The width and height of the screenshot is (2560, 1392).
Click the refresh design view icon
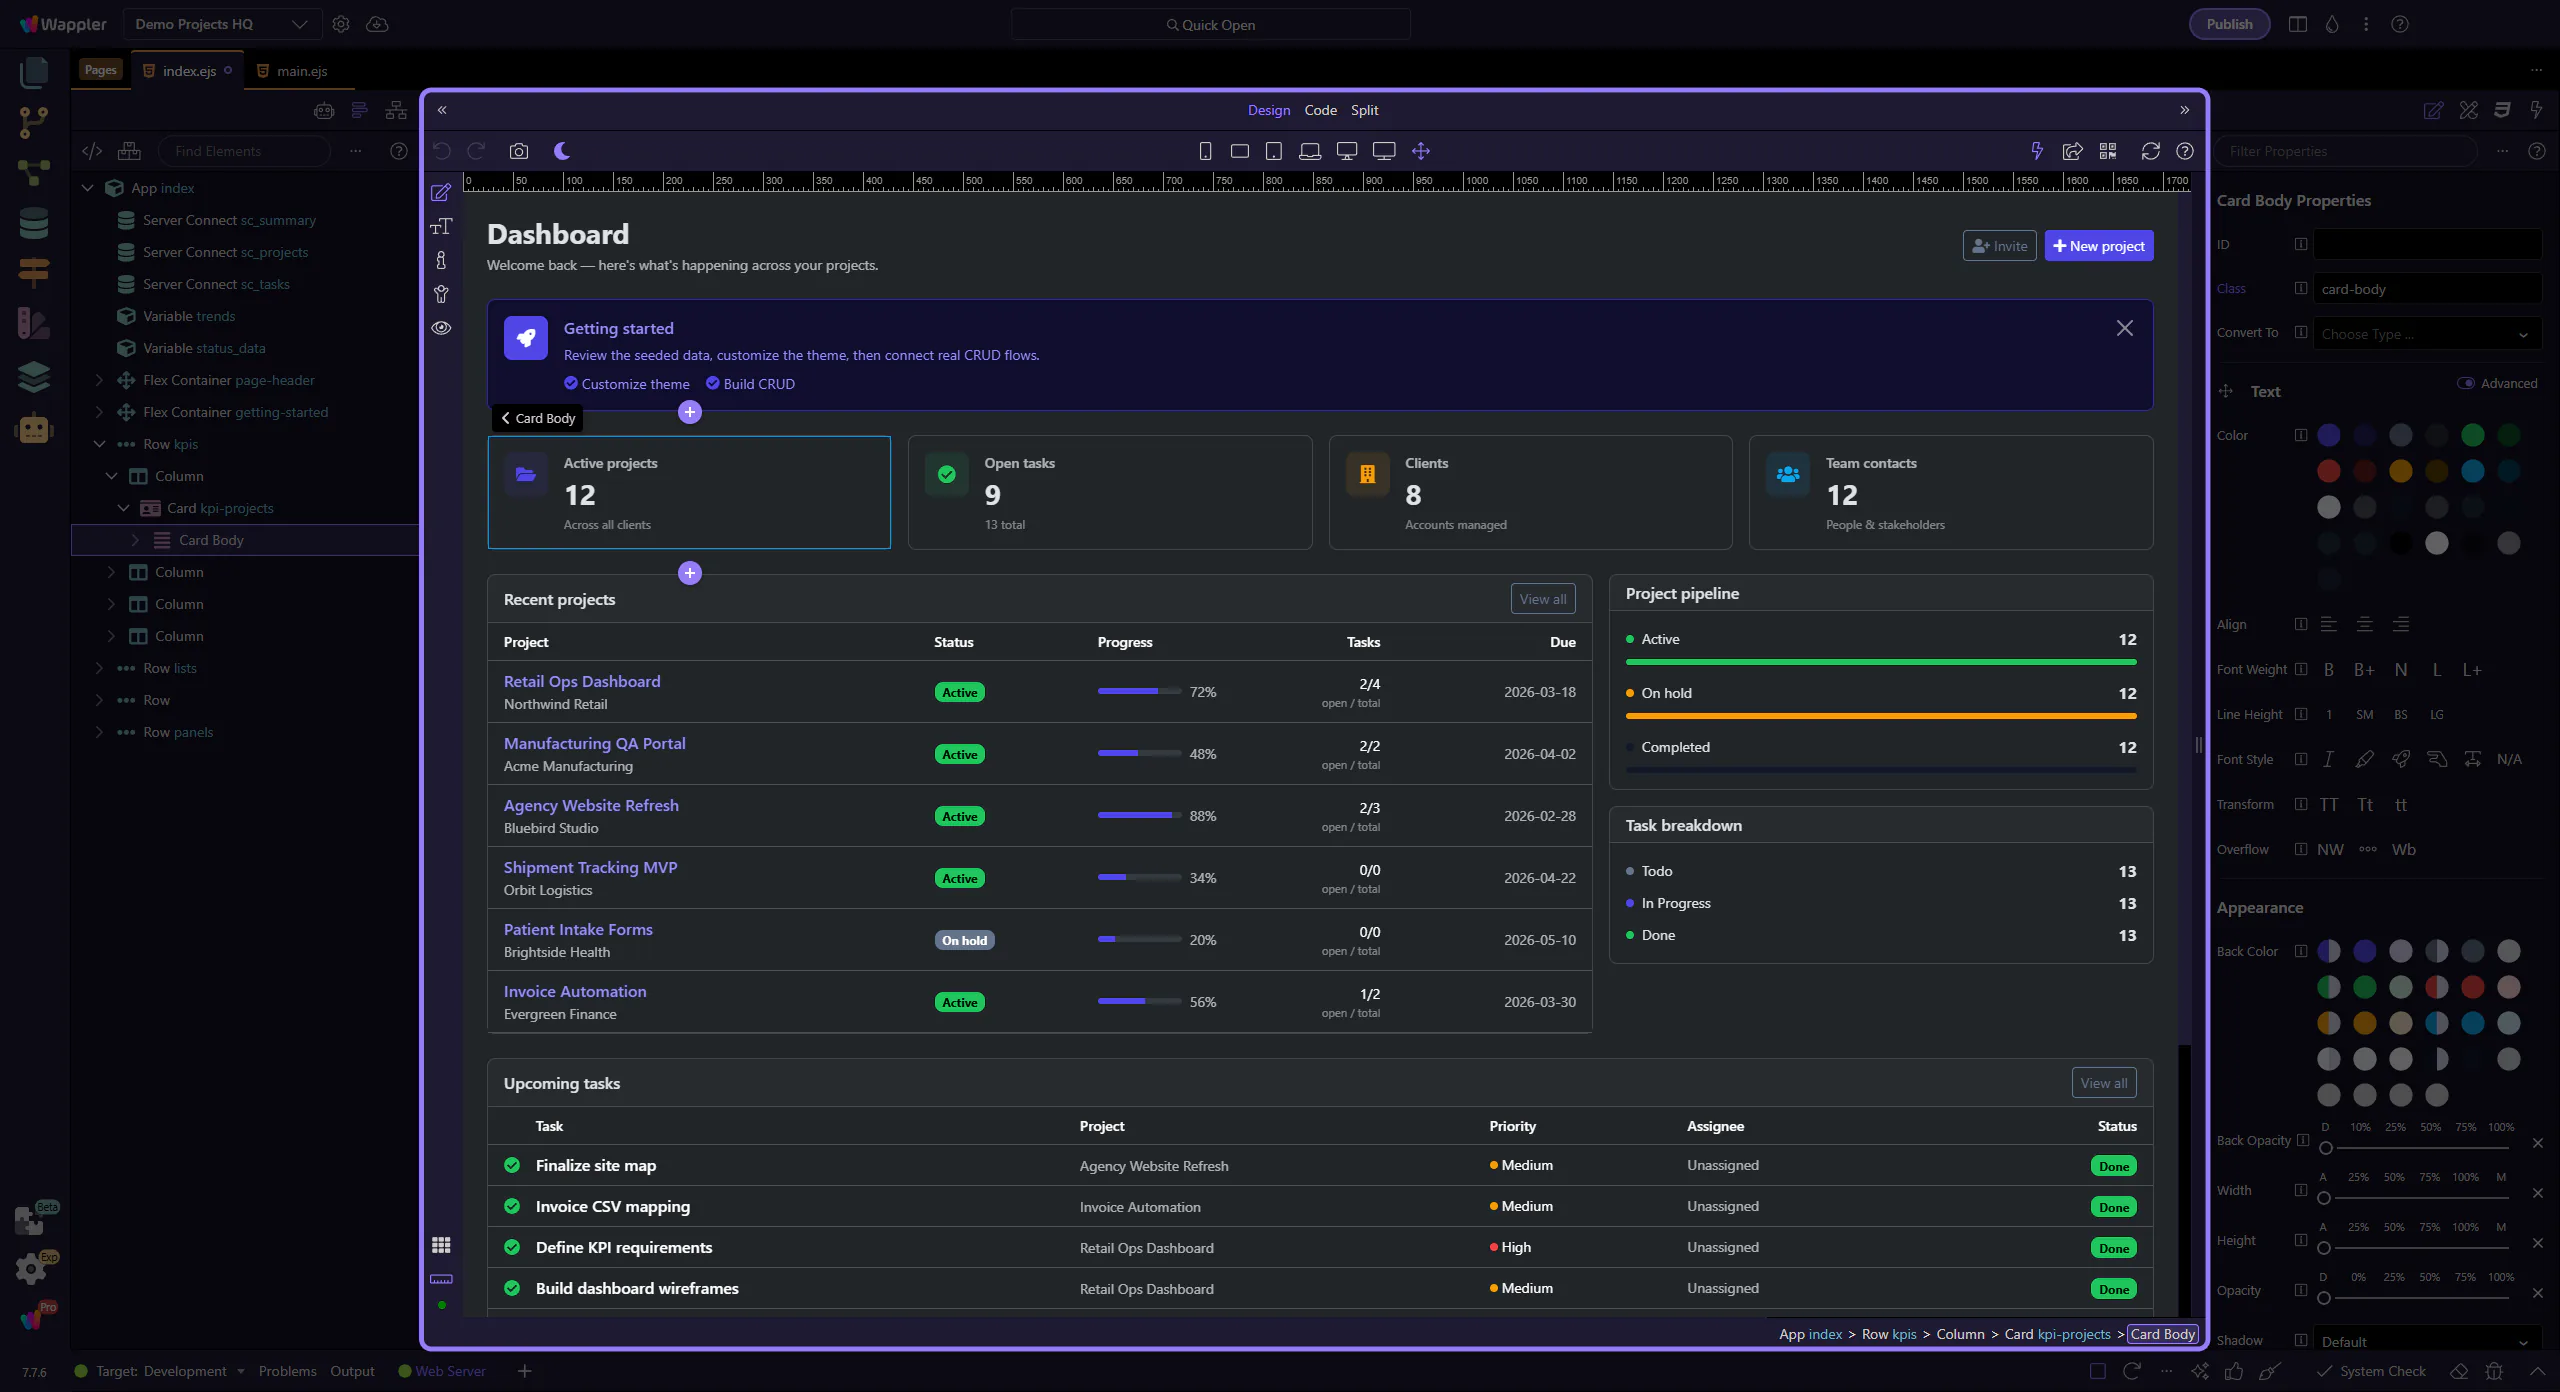point(2150,151)
